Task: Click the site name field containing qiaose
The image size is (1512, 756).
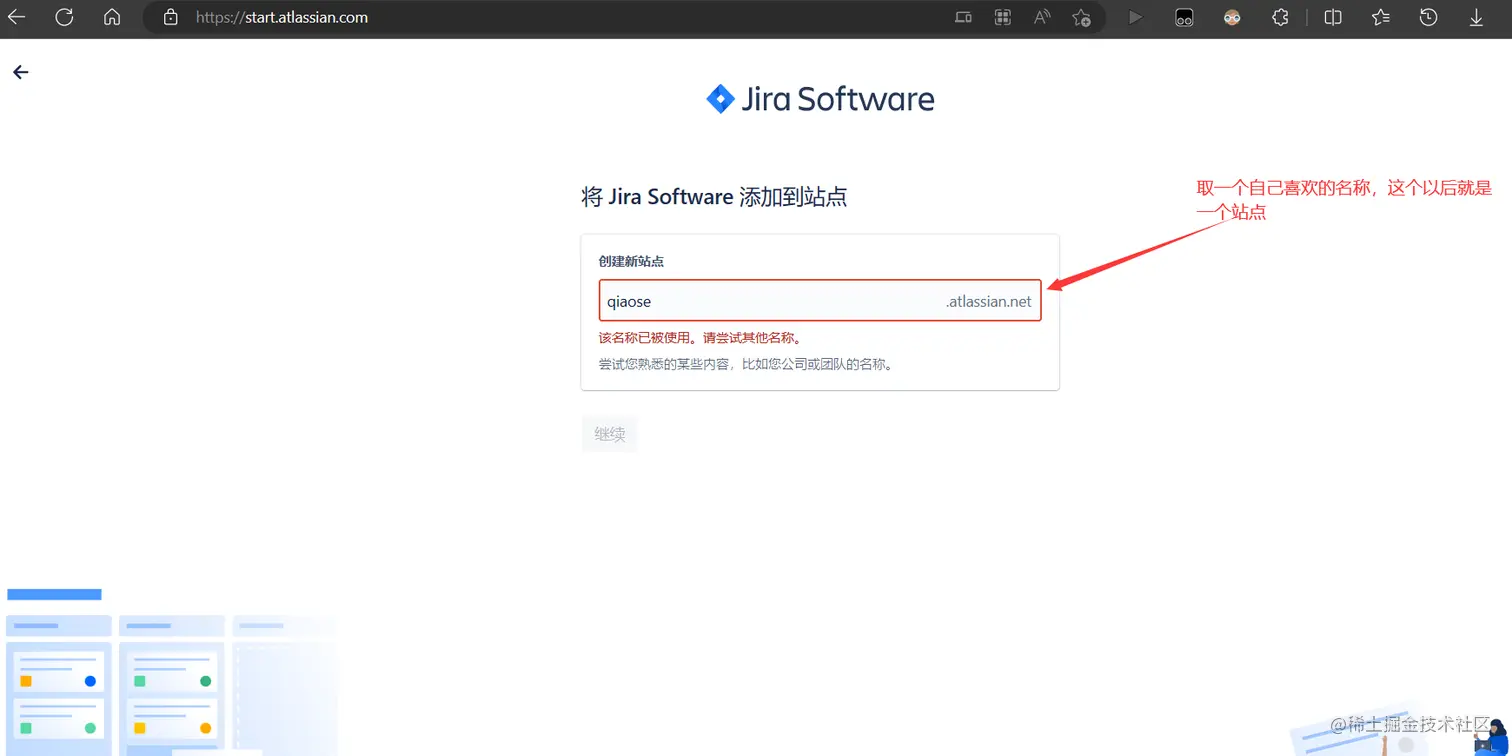Action: tap(820, 301)
